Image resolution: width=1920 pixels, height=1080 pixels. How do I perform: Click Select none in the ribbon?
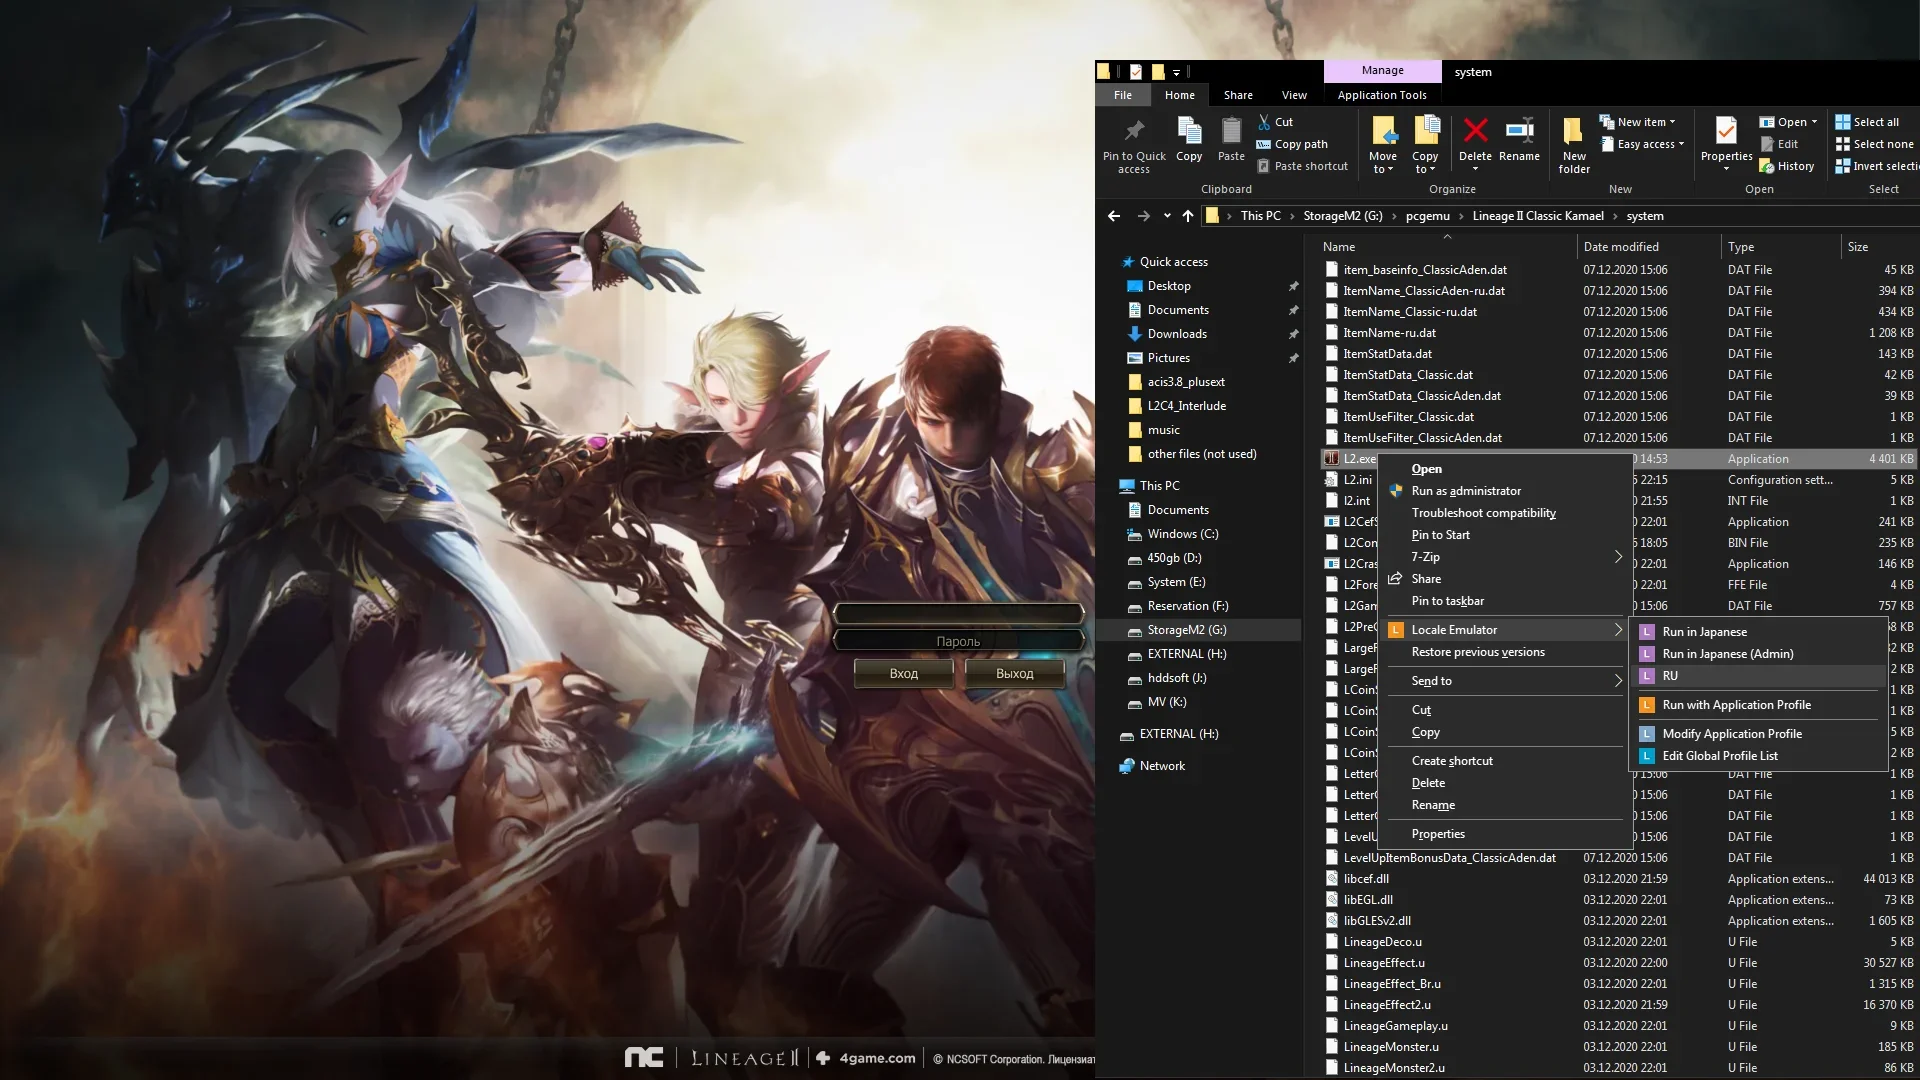(x=1874, y=144)
